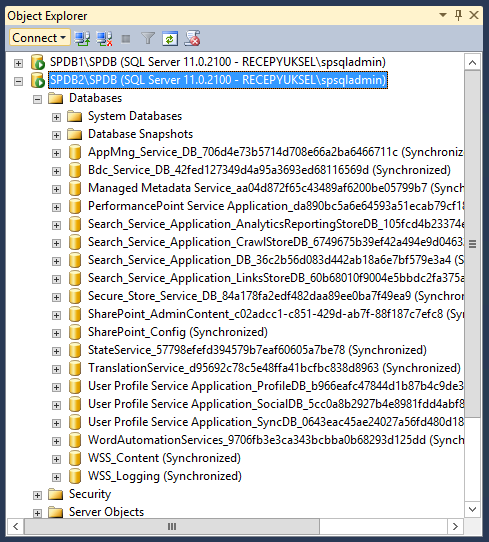Collapse the SPDB2\SPDB server node

(x=18, y=81)
